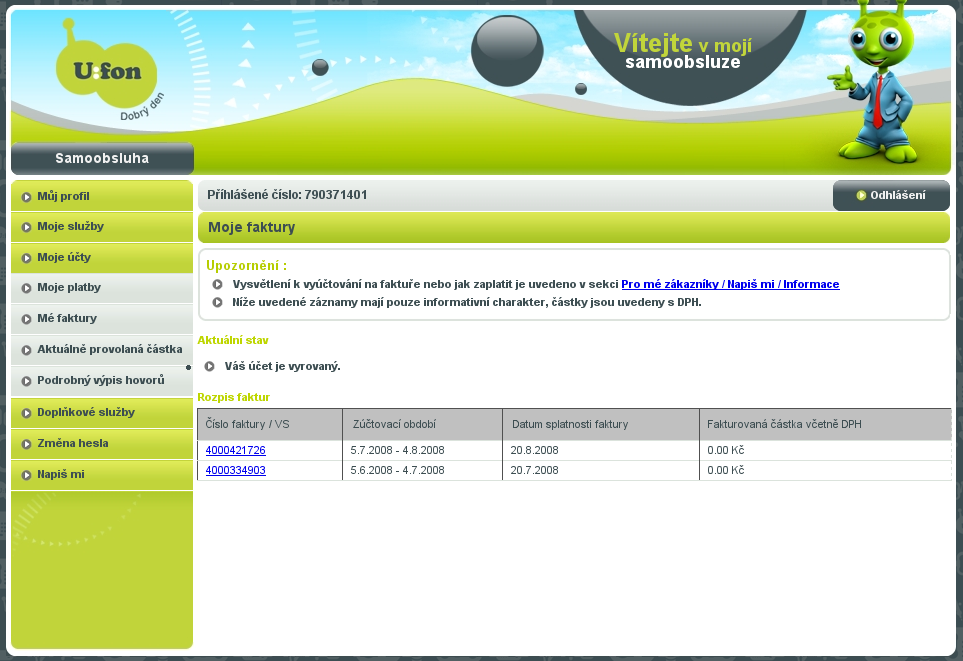Image resolution: width=963 pixels, height=661 pixels.
Task: Click the 'Upozornění :' heading
Action: (246, 266)
